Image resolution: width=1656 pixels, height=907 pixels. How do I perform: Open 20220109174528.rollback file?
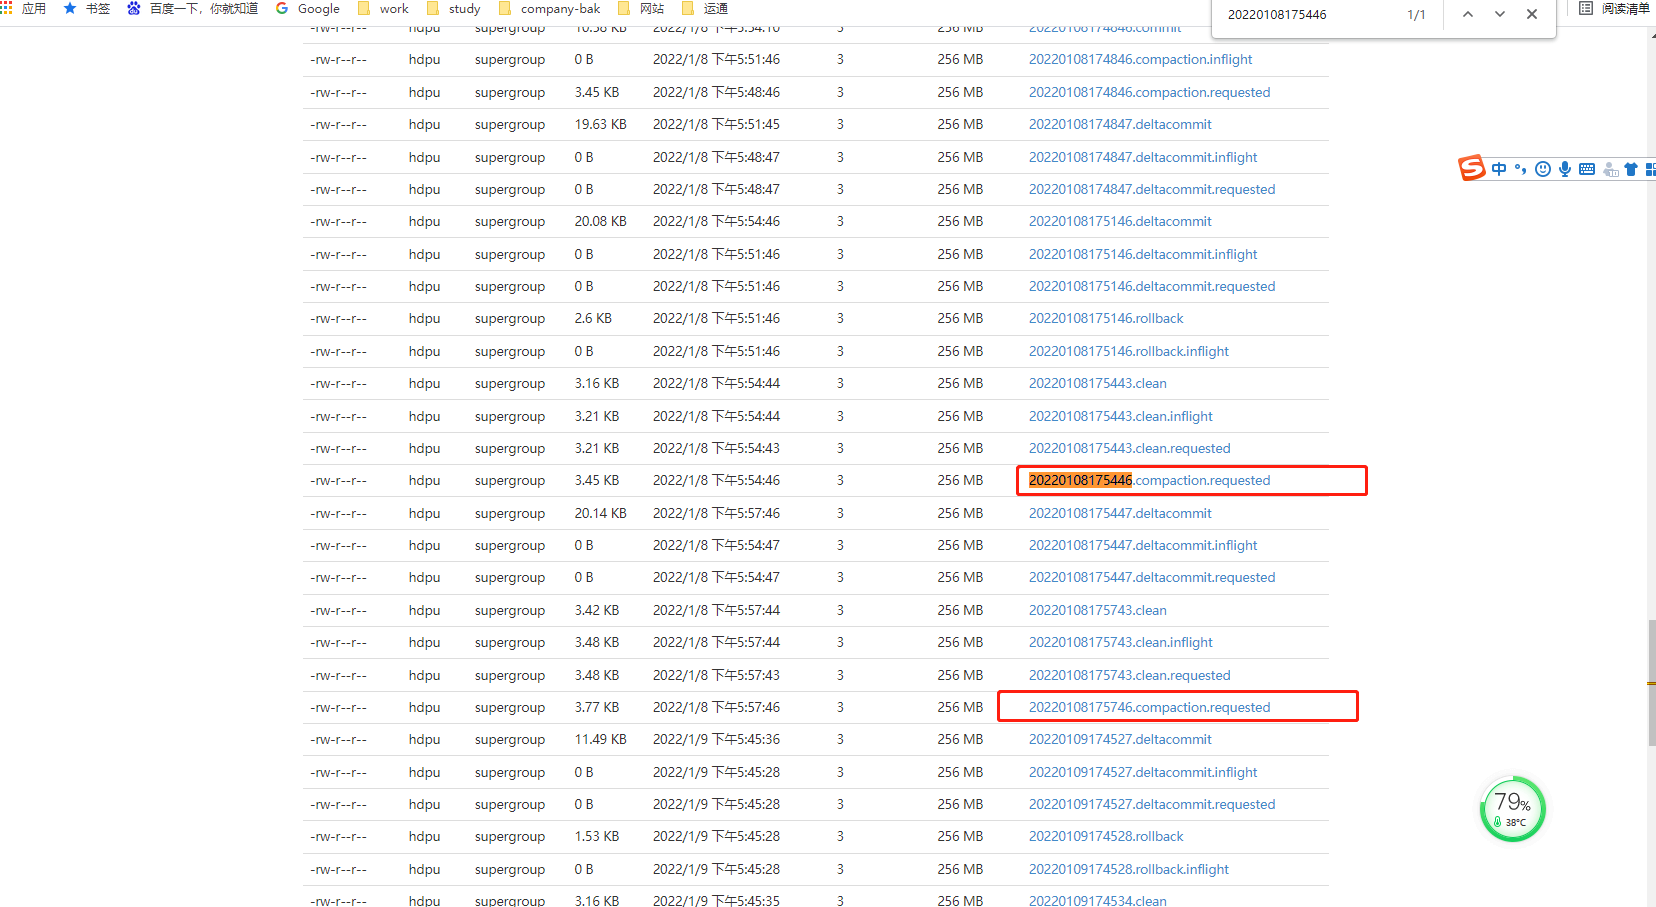pos(1106,836)
